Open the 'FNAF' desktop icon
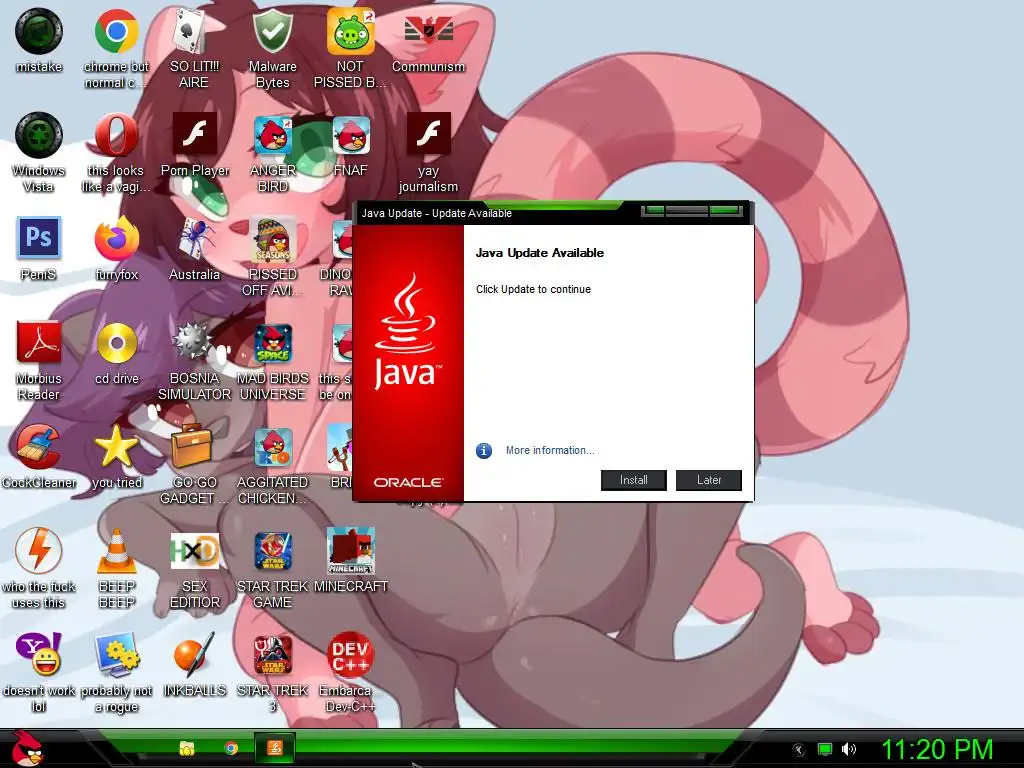The height and width of the screenshot is (768, 1024). click(351, 135)
